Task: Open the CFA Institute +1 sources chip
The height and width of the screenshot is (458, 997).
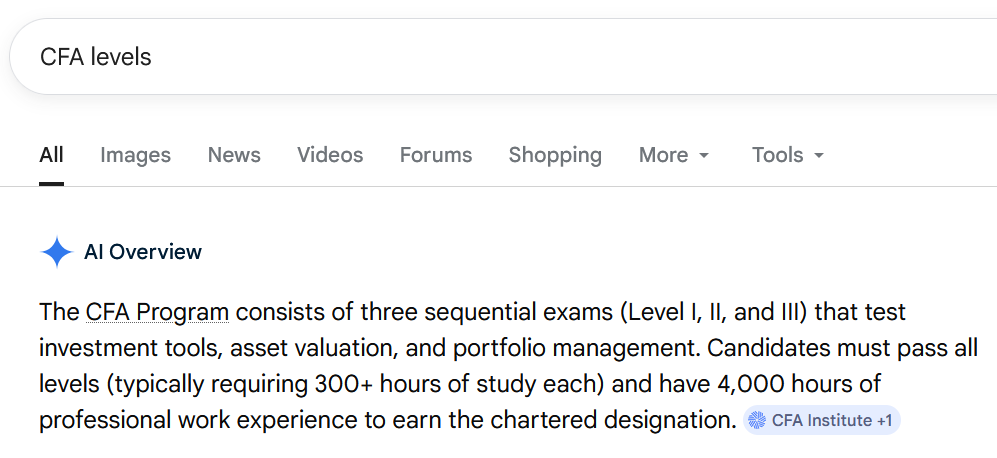Action: [821, 421]
